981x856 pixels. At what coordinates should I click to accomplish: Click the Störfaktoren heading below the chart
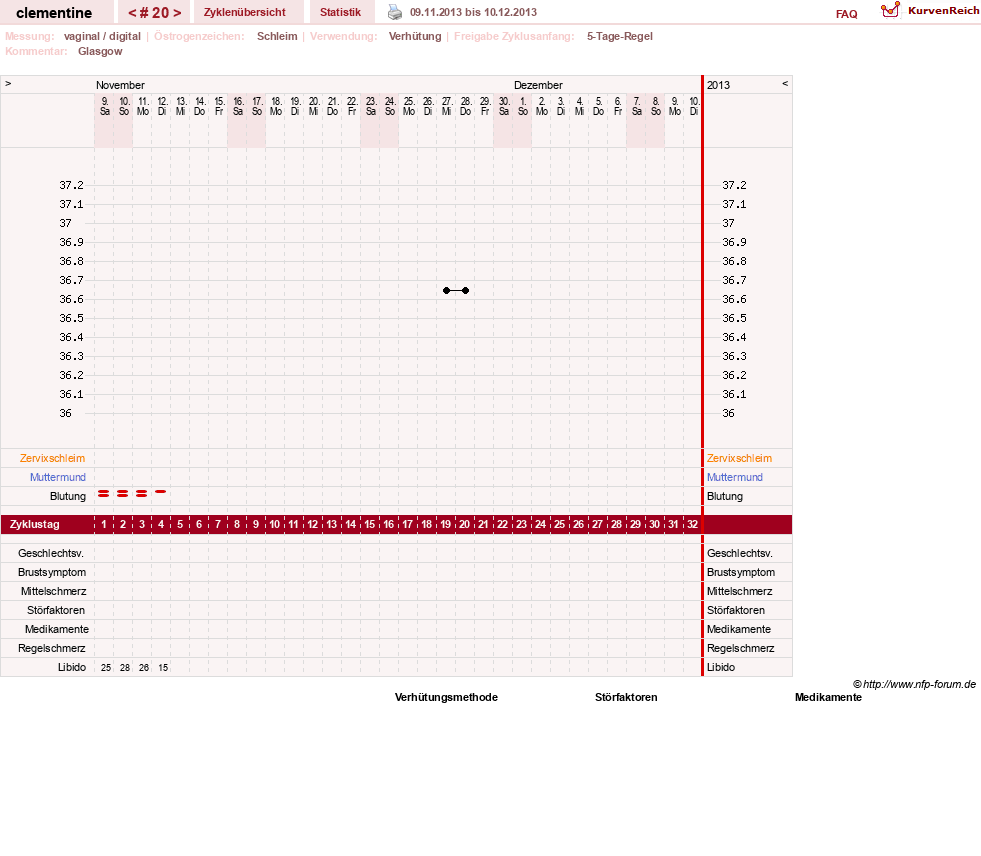click(x=626, y=697)
